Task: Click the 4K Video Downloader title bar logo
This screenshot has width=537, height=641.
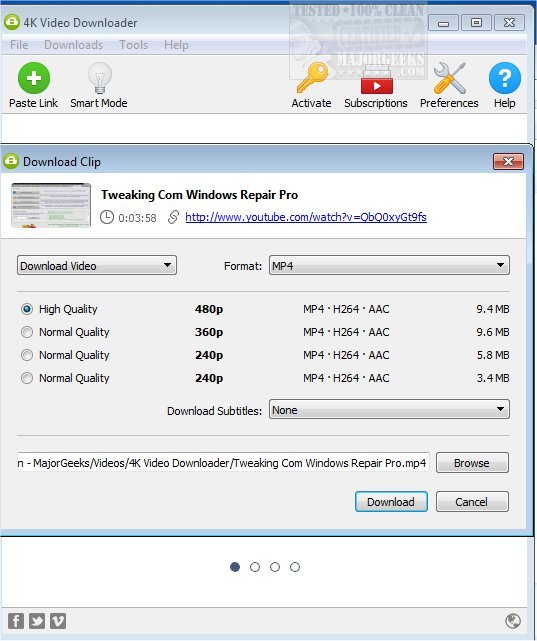Action: coord(12,22)
